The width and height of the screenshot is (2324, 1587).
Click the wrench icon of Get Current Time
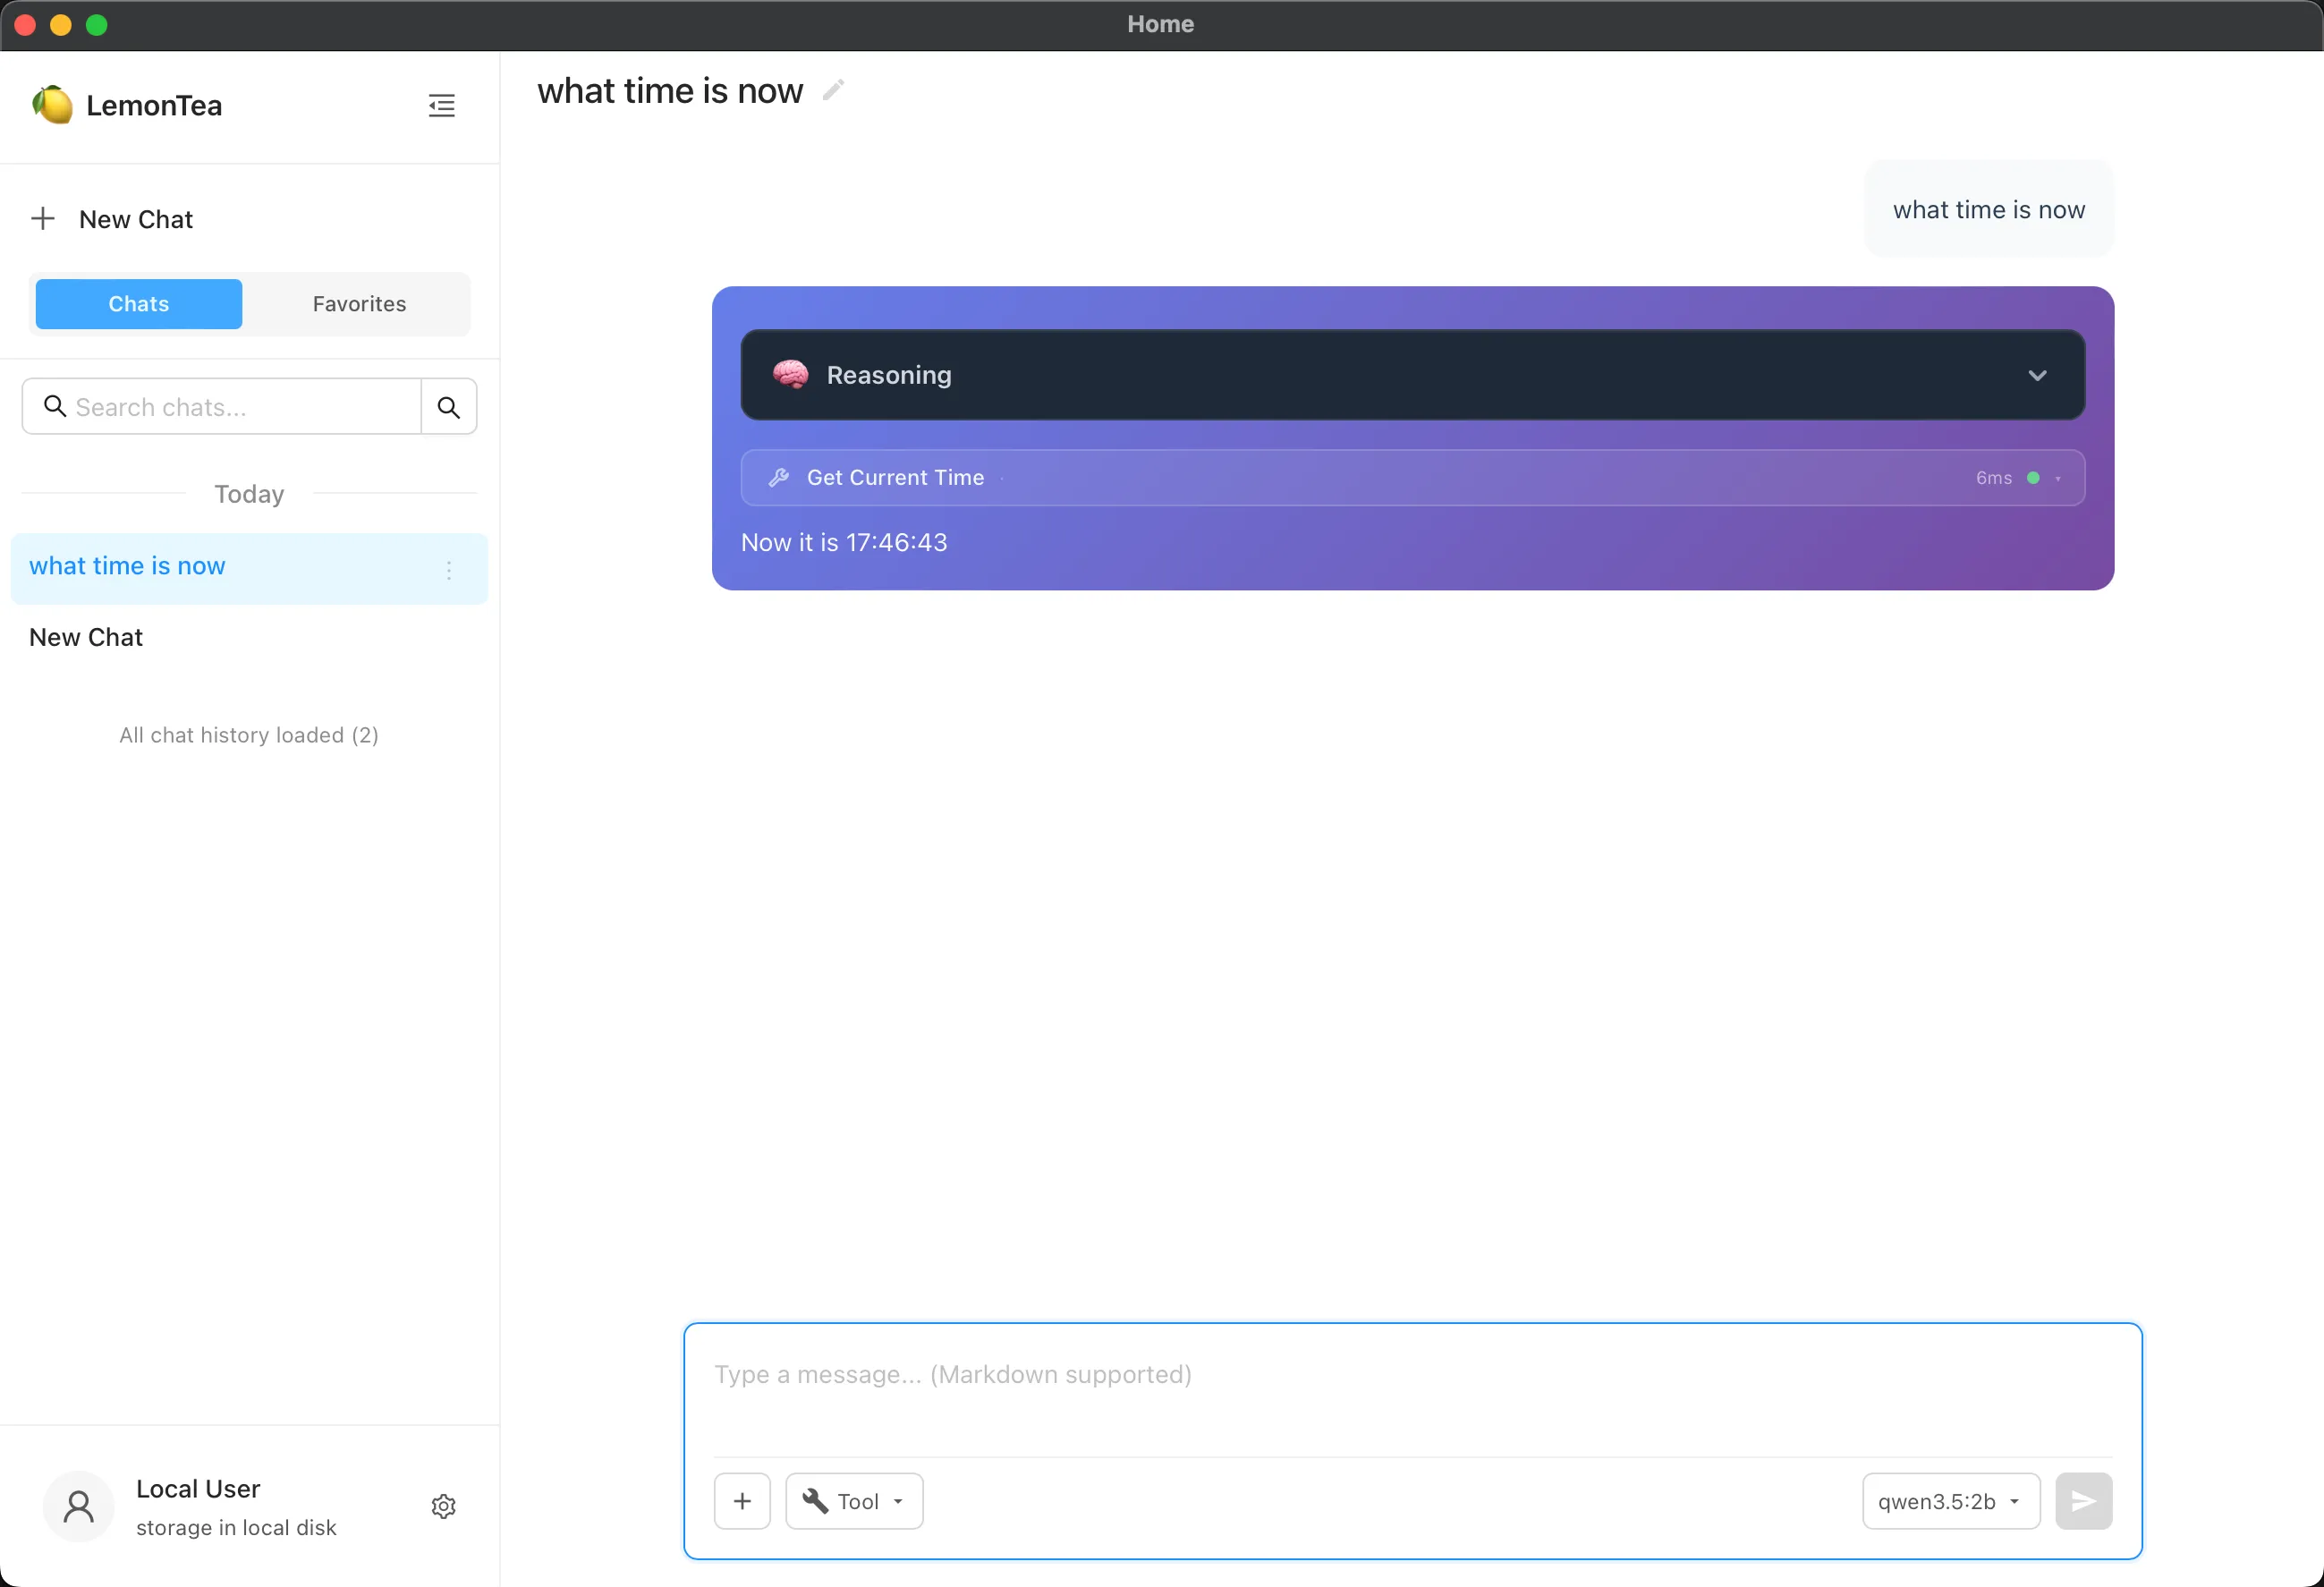tap(779, 478)
